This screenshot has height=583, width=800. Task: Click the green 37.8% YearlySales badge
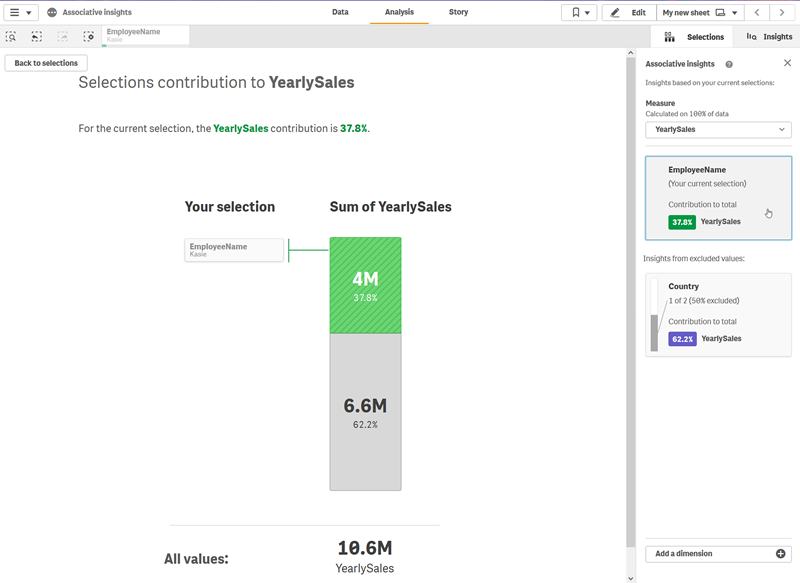(680, 221)
